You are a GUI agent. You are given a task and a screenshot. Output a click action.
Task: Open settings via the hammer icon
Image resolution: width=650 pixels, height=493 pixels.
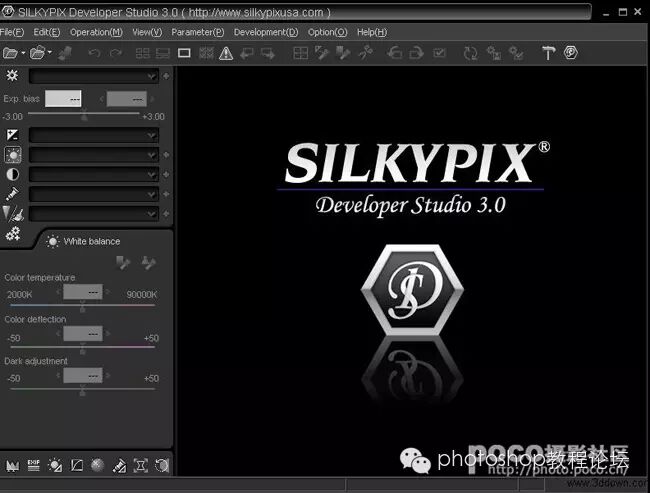548,53
